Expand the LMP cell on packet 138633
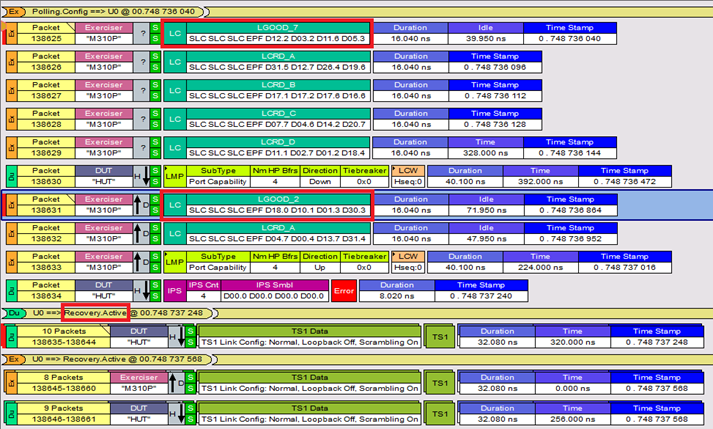This screenshot has width=713, height=429. [175, 262]
